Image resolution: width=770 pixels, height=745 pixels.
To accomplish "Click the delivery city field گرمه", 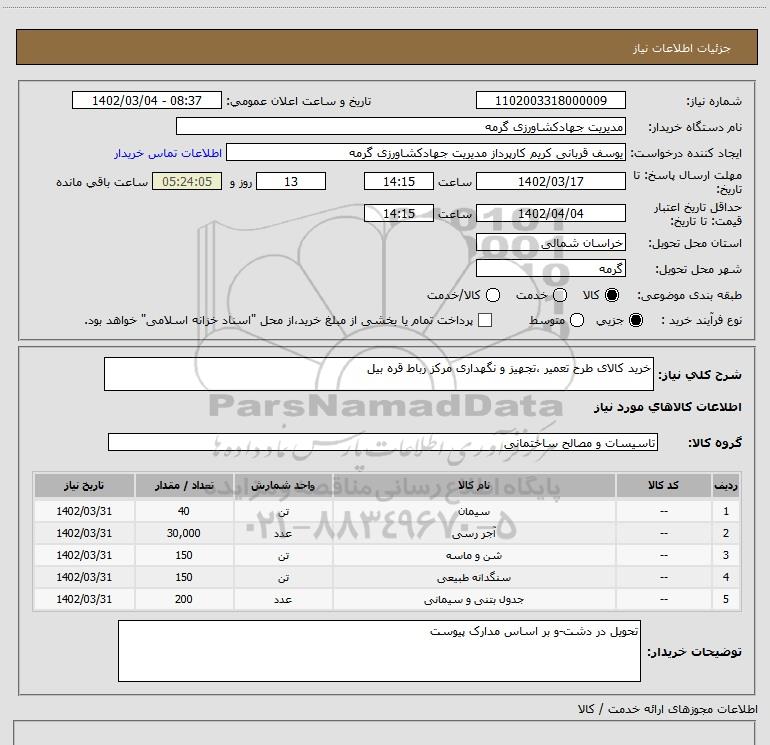I will click(550, 268).
